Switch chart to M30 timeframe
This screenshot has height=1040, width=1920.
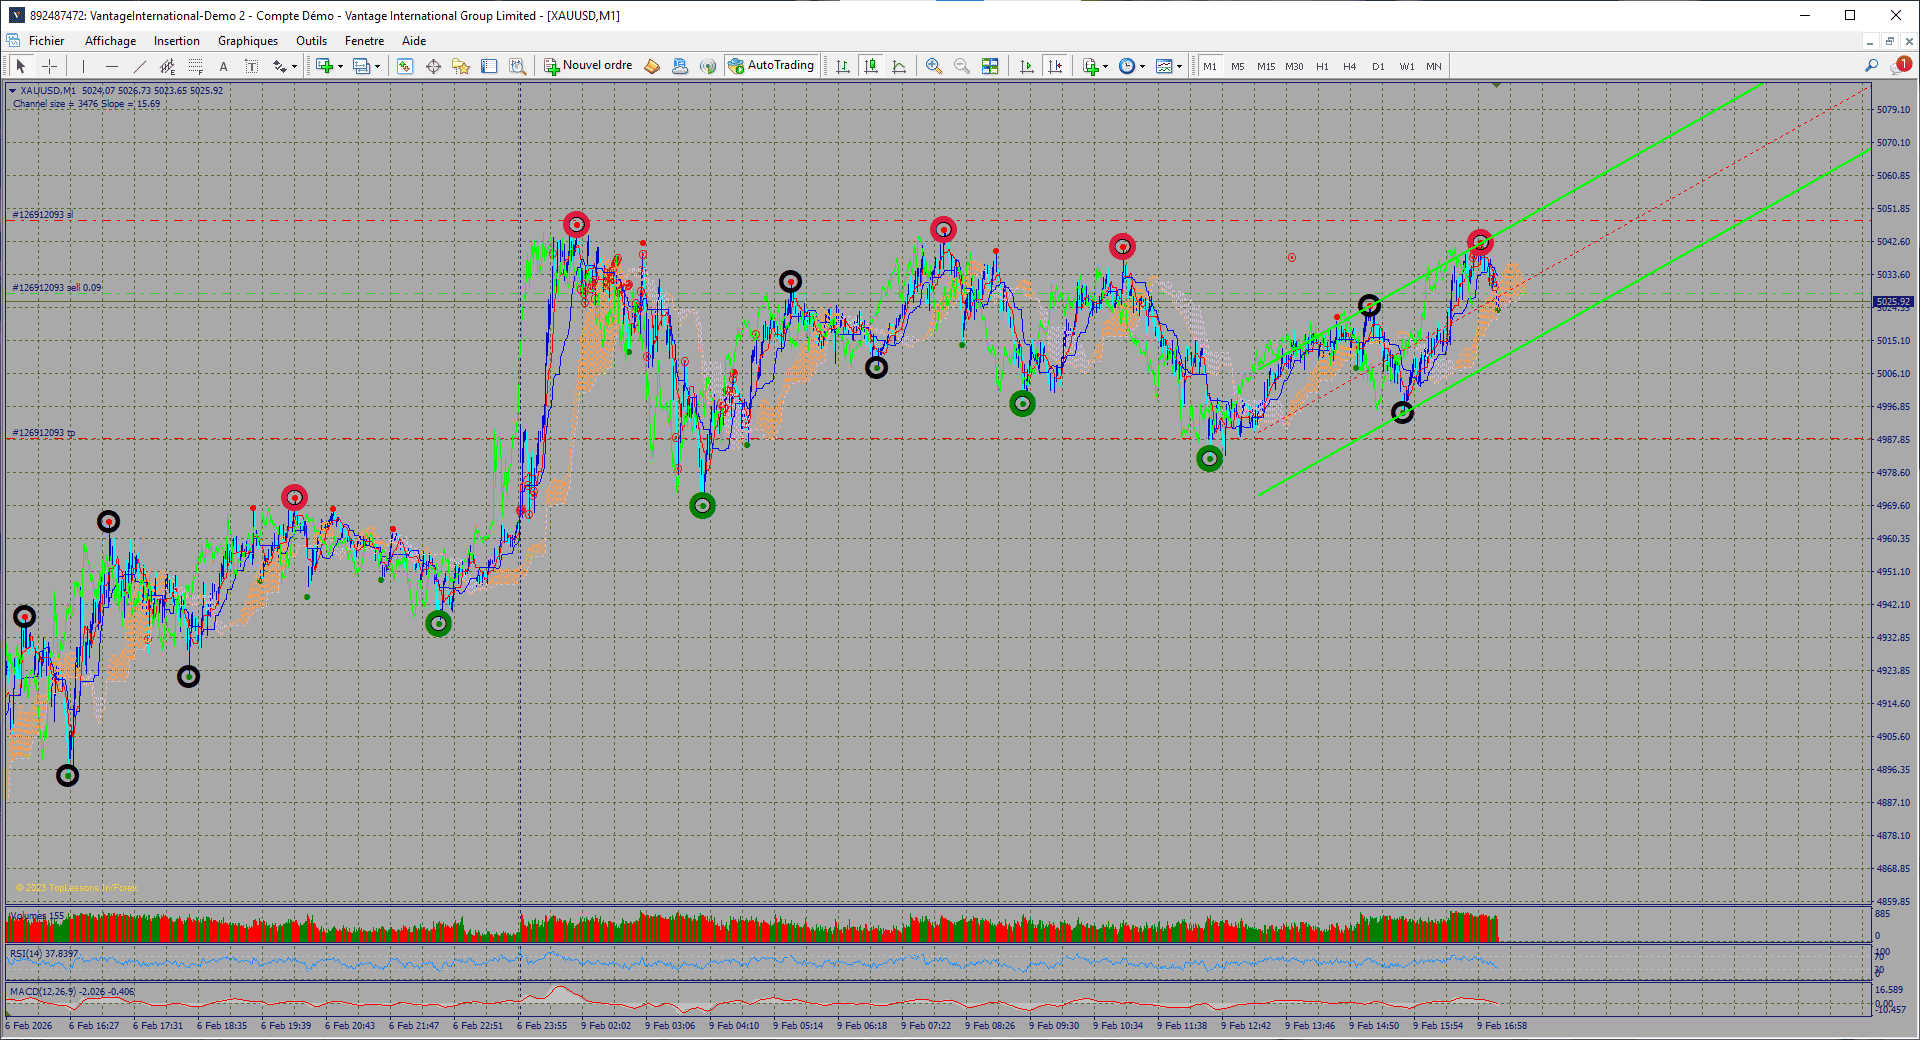point(1294,66)
